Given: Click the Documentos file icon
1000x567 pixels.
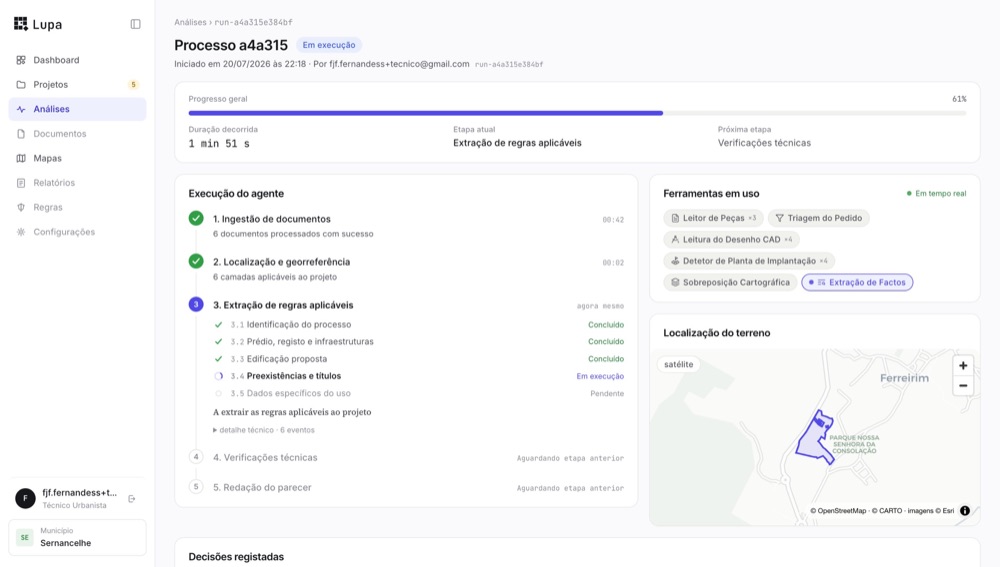Looking at the screenshot, I should [x=21, y=134].
